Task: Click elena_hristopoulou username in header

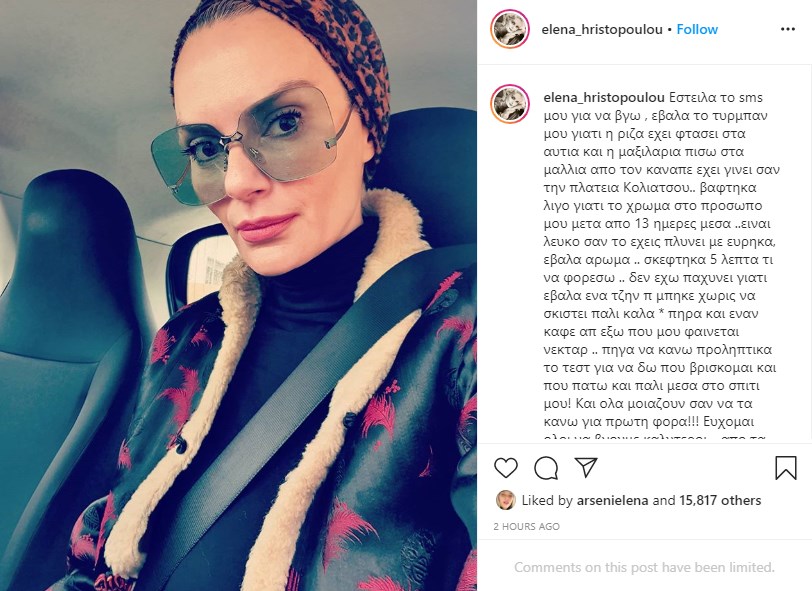Action: coord(602,30)
